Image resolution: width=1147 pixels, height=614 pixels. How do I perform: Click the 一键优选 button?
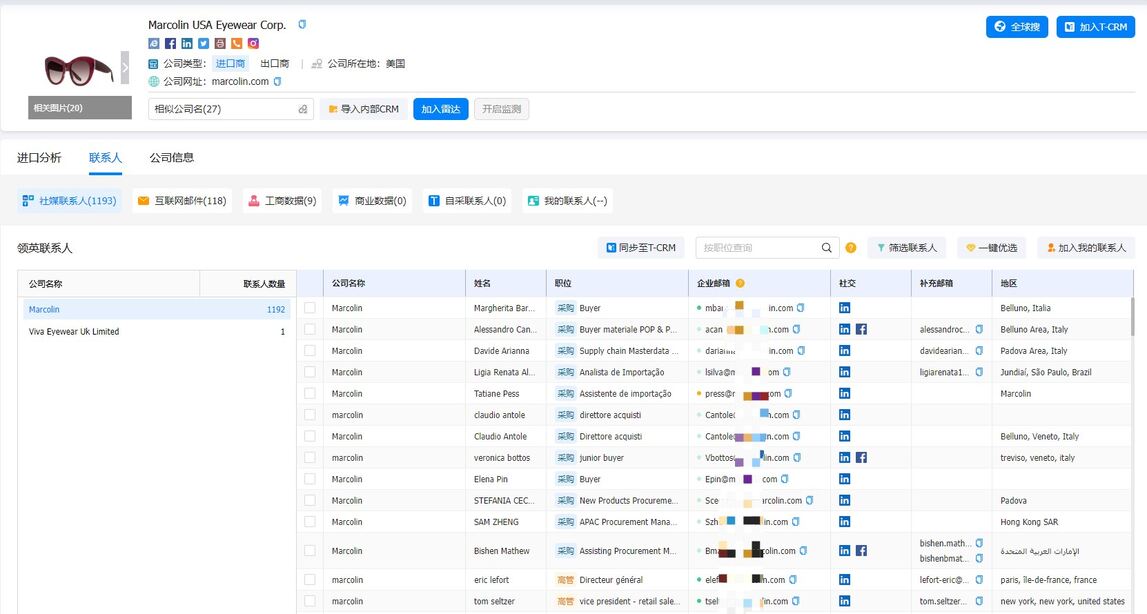[992, 248]
